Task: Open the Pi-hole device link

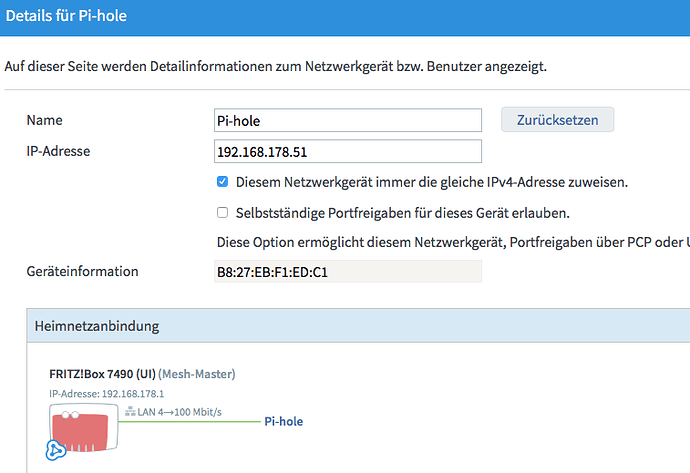Action: click(x=283, y=422)
